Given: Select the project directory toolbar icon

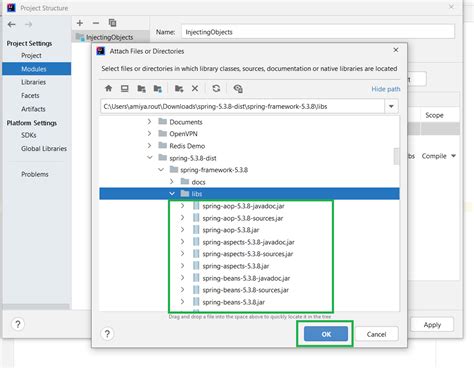Looking at the screenshot, I should (141, 88).
